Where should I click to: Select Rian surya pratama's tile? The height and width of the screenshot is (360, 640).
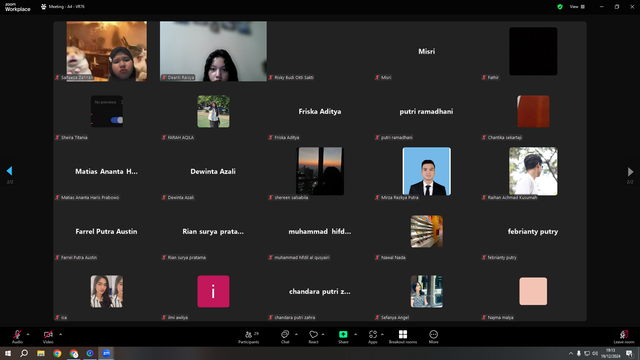coord(213,231)
